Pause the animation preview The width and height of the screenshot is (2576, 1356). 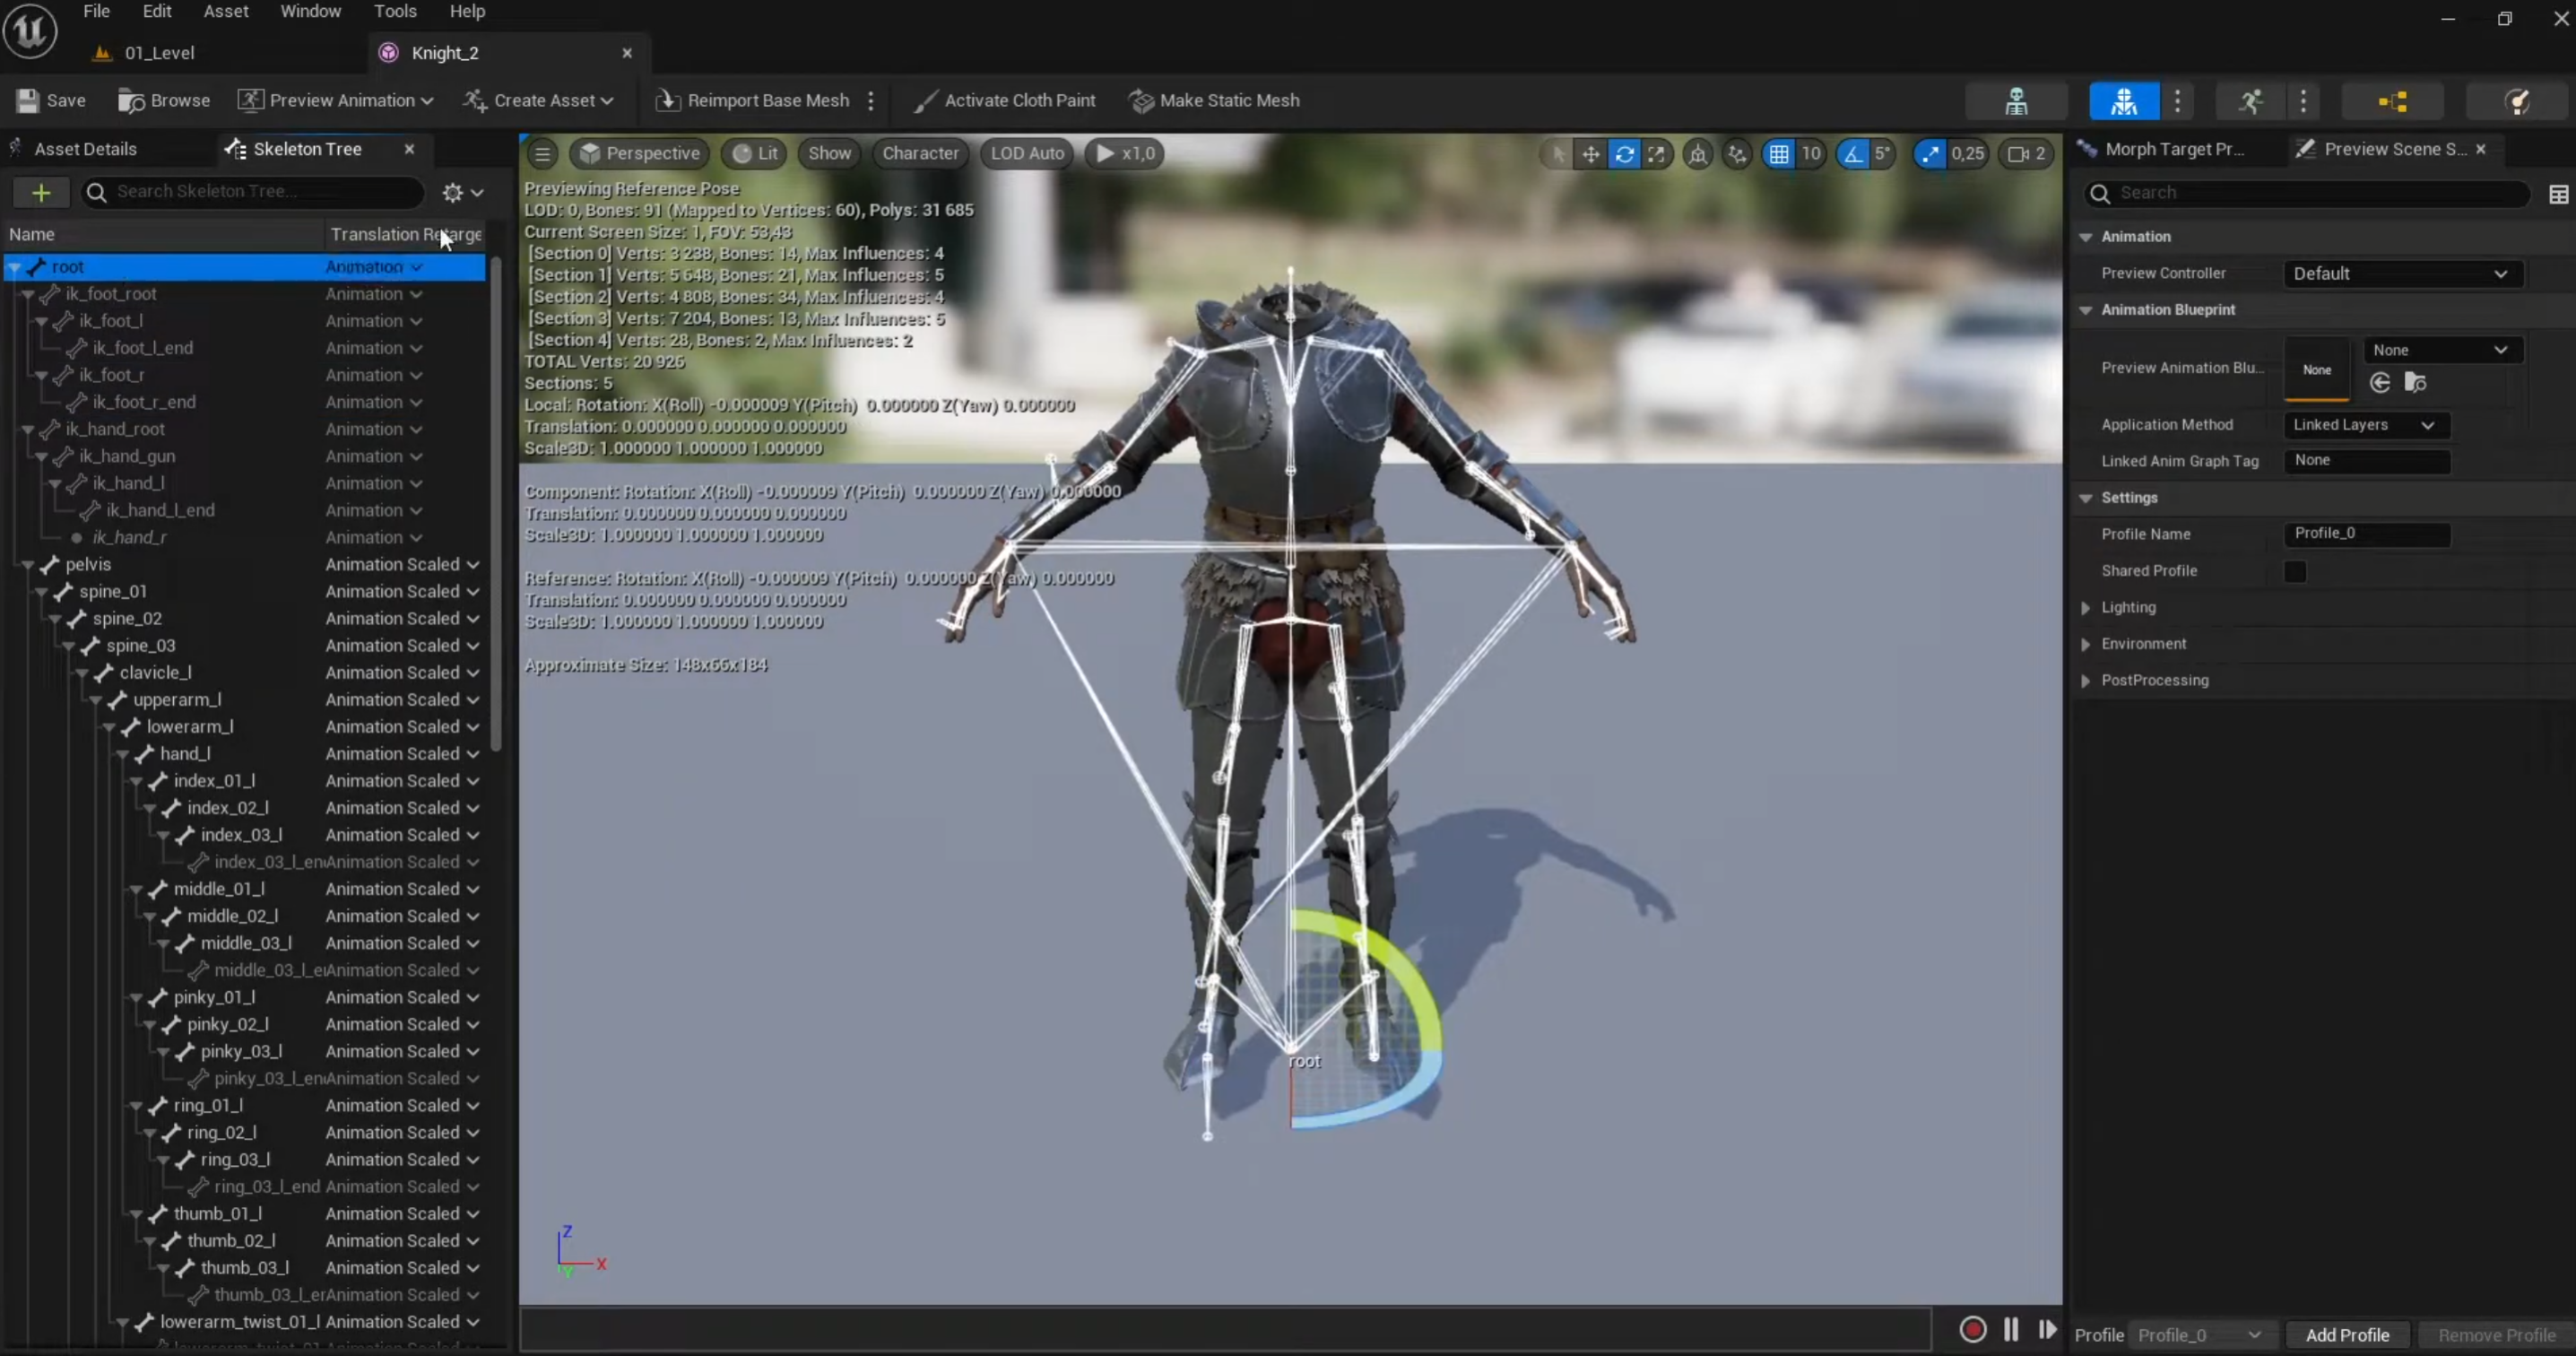2011,1329
